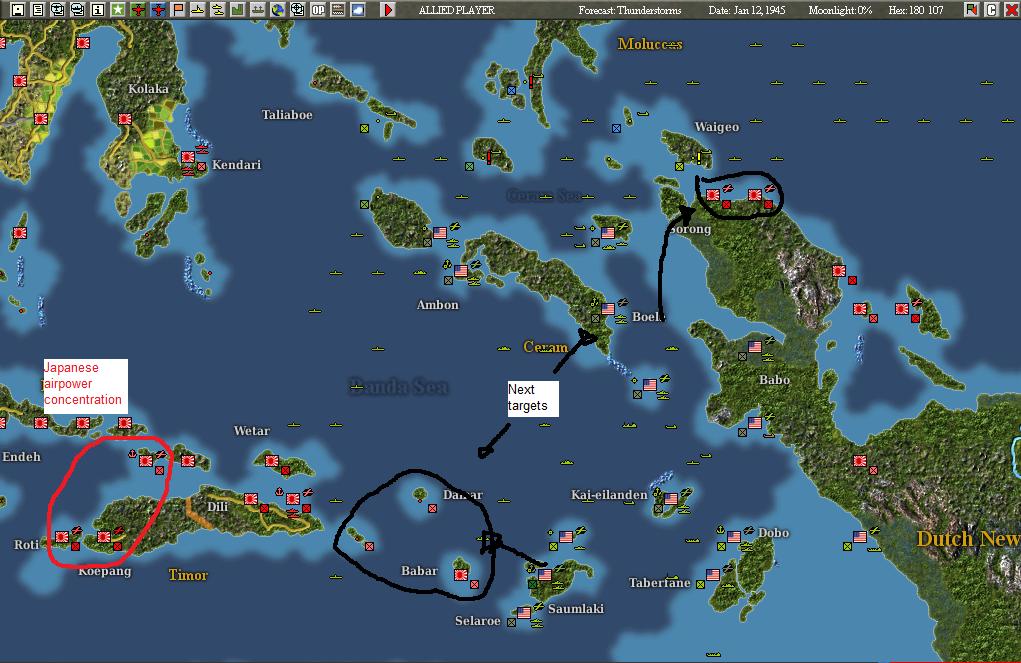Viewport: 1021px width, 663px height.
Task: Open single yellow ship list icon
Action: [x=198, y=9]
